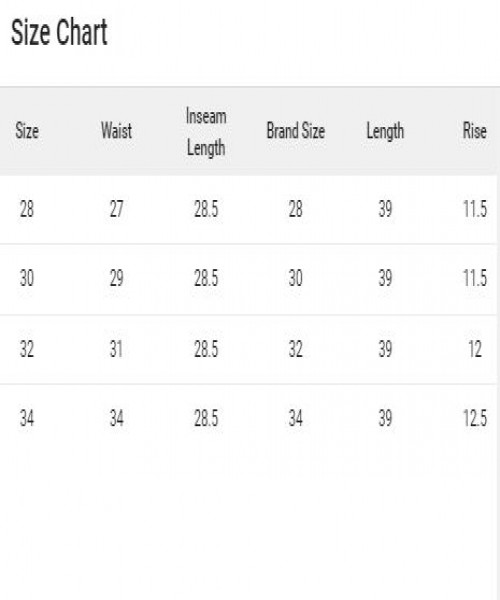Image resolution: width=500 pixels, height=600 pixels.
Task: Click the Inseam Length column header
Action: coord(206,132)
